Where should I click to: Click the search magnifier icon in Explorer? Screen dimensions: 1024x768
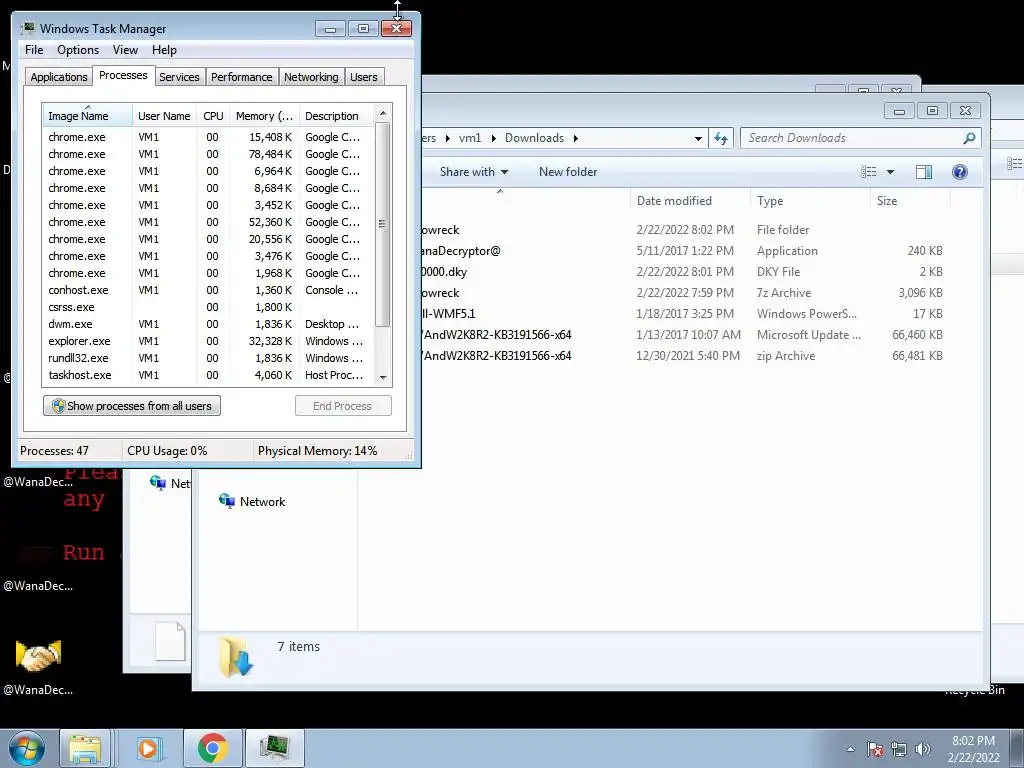point(969,138)
